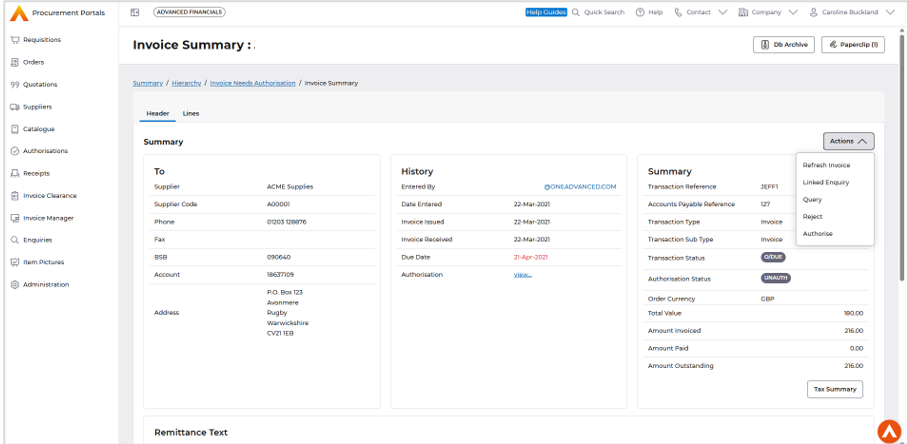Click transaction reference JEFF1
This screenshot has width=907, height=444.
click(769, 187)
